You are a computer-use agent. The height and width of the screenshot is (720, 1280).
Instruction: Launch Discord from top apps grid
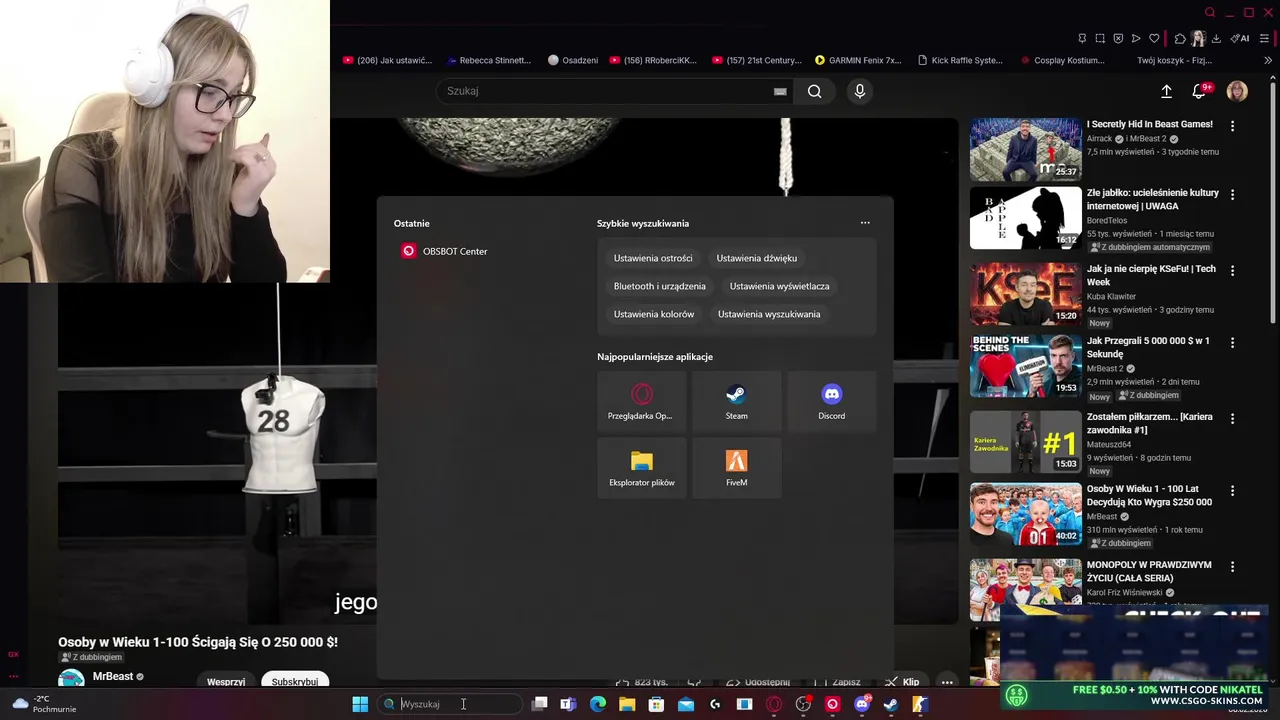[831, 401]
